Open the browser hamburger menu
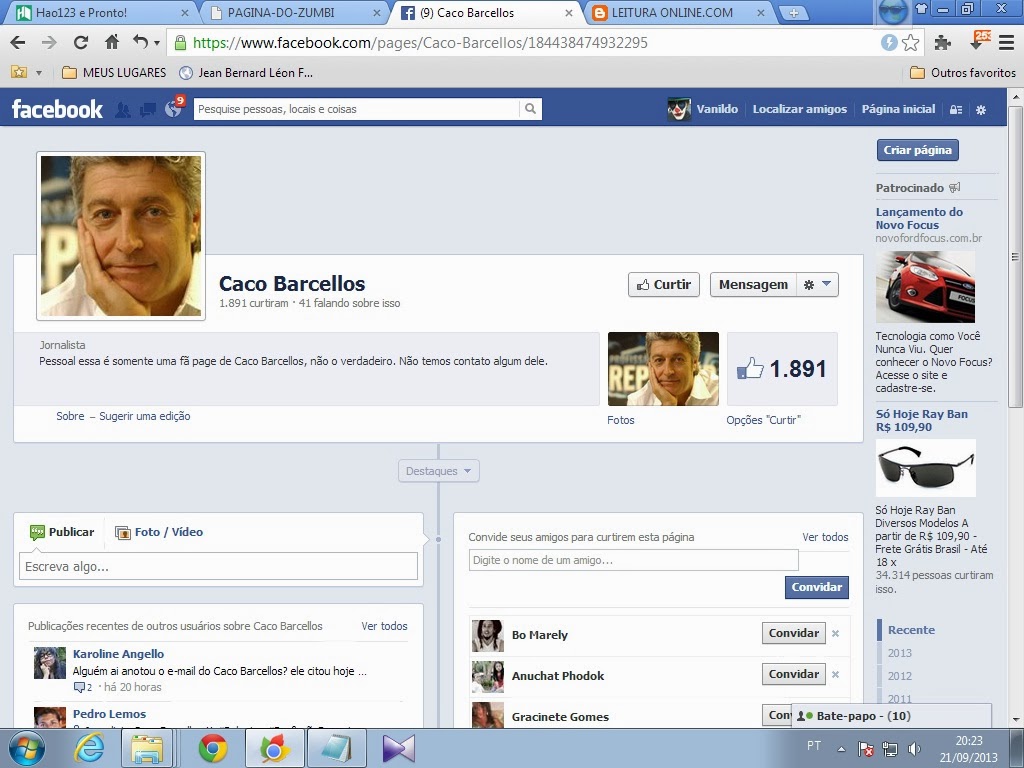The image size is (1024, 768). [1006, 43]
